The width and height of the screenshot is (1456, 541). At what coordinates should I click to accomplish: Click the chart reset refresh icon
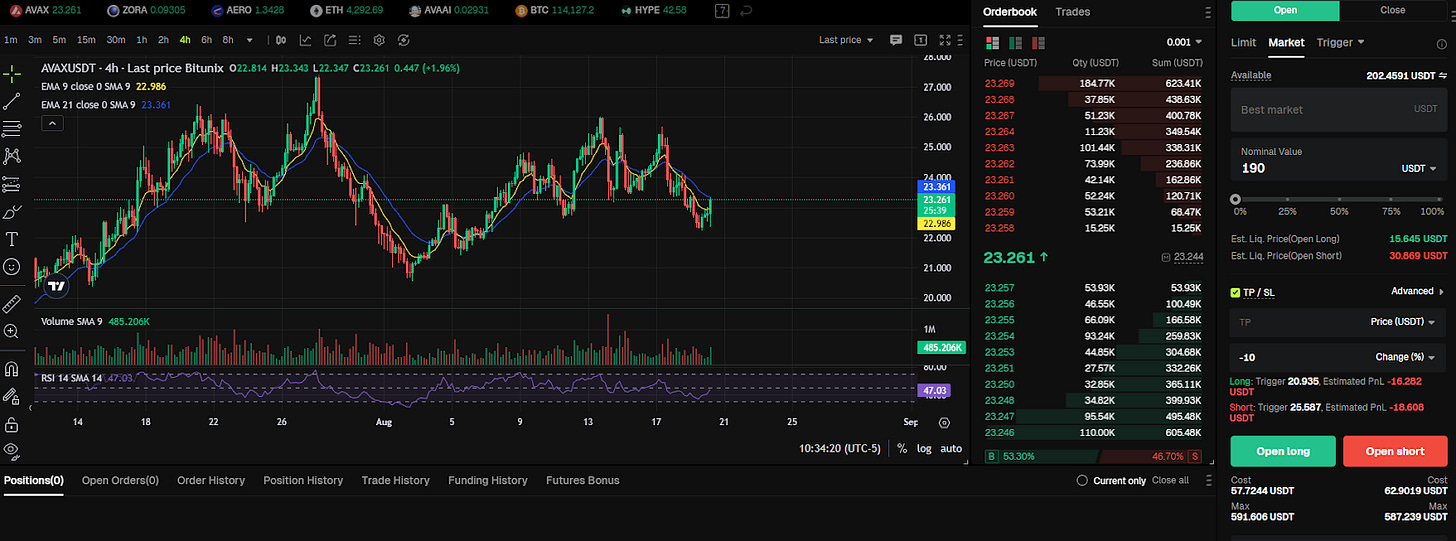point(403,40)
